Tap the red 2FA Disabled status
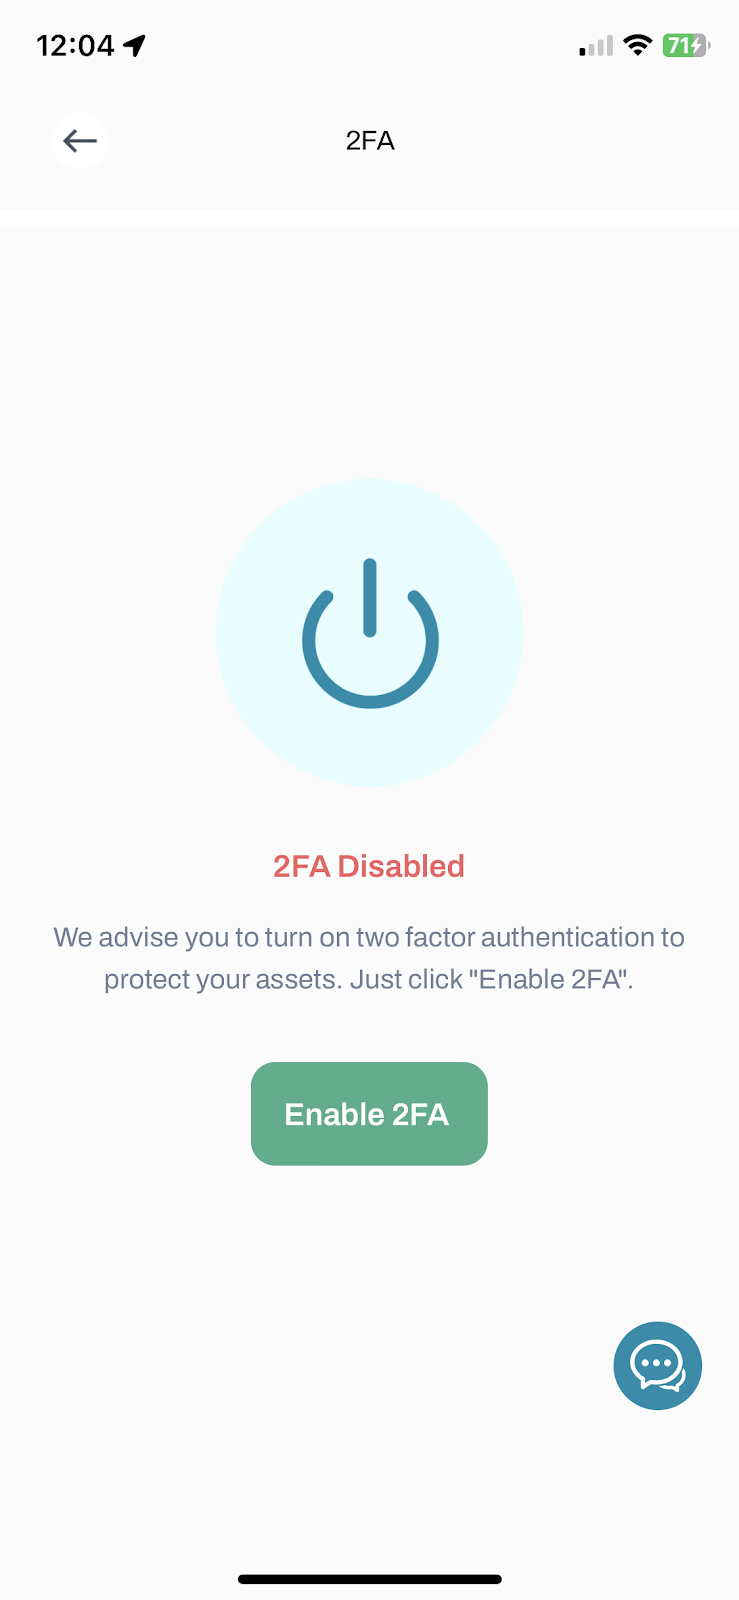Image resolution: width=739 pixels, height=1600 pixels. (x=369, y=866)
